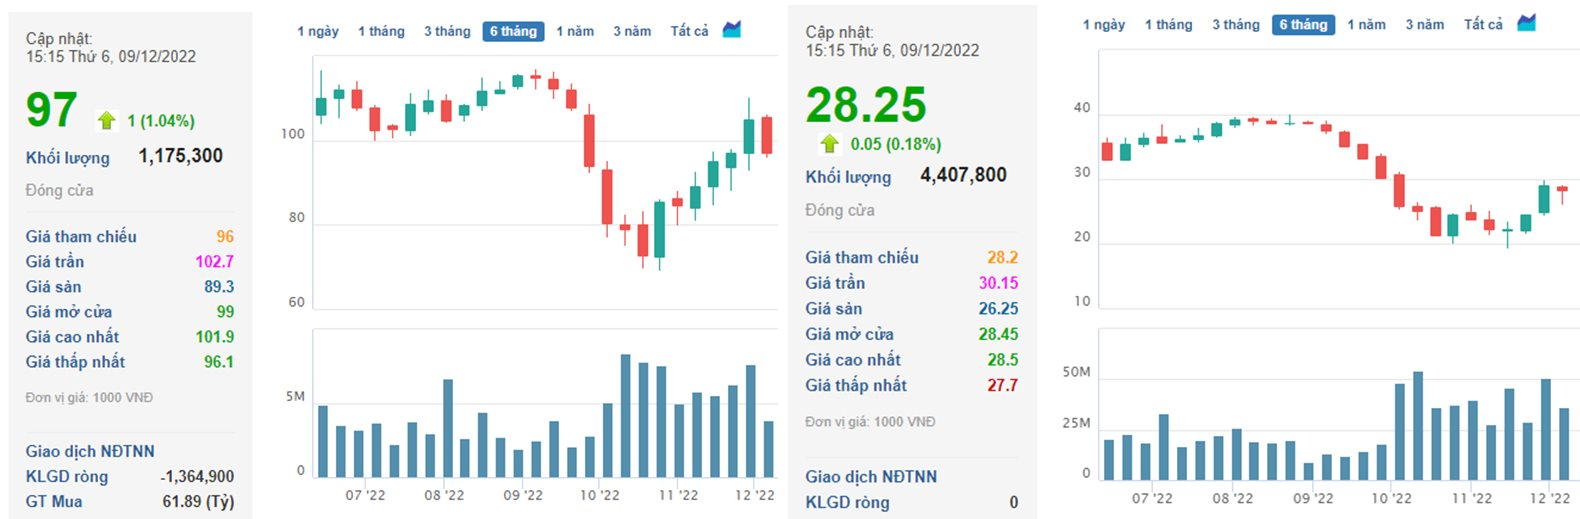Click lowest price value 96.1

click(219, 362)
